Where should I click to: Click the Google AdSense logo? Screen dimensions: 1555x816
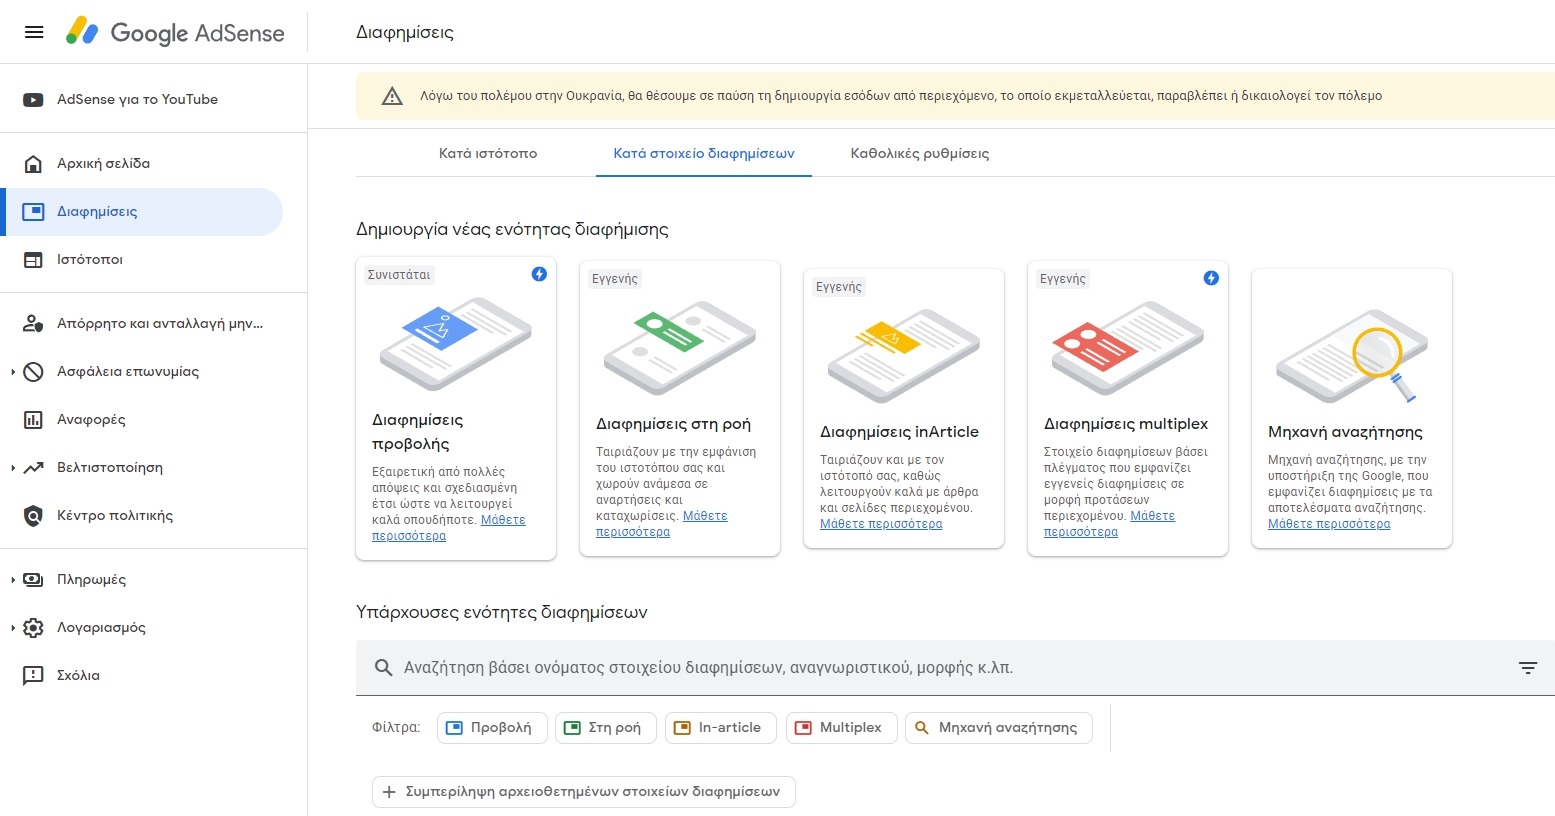[x=176, y=32]
